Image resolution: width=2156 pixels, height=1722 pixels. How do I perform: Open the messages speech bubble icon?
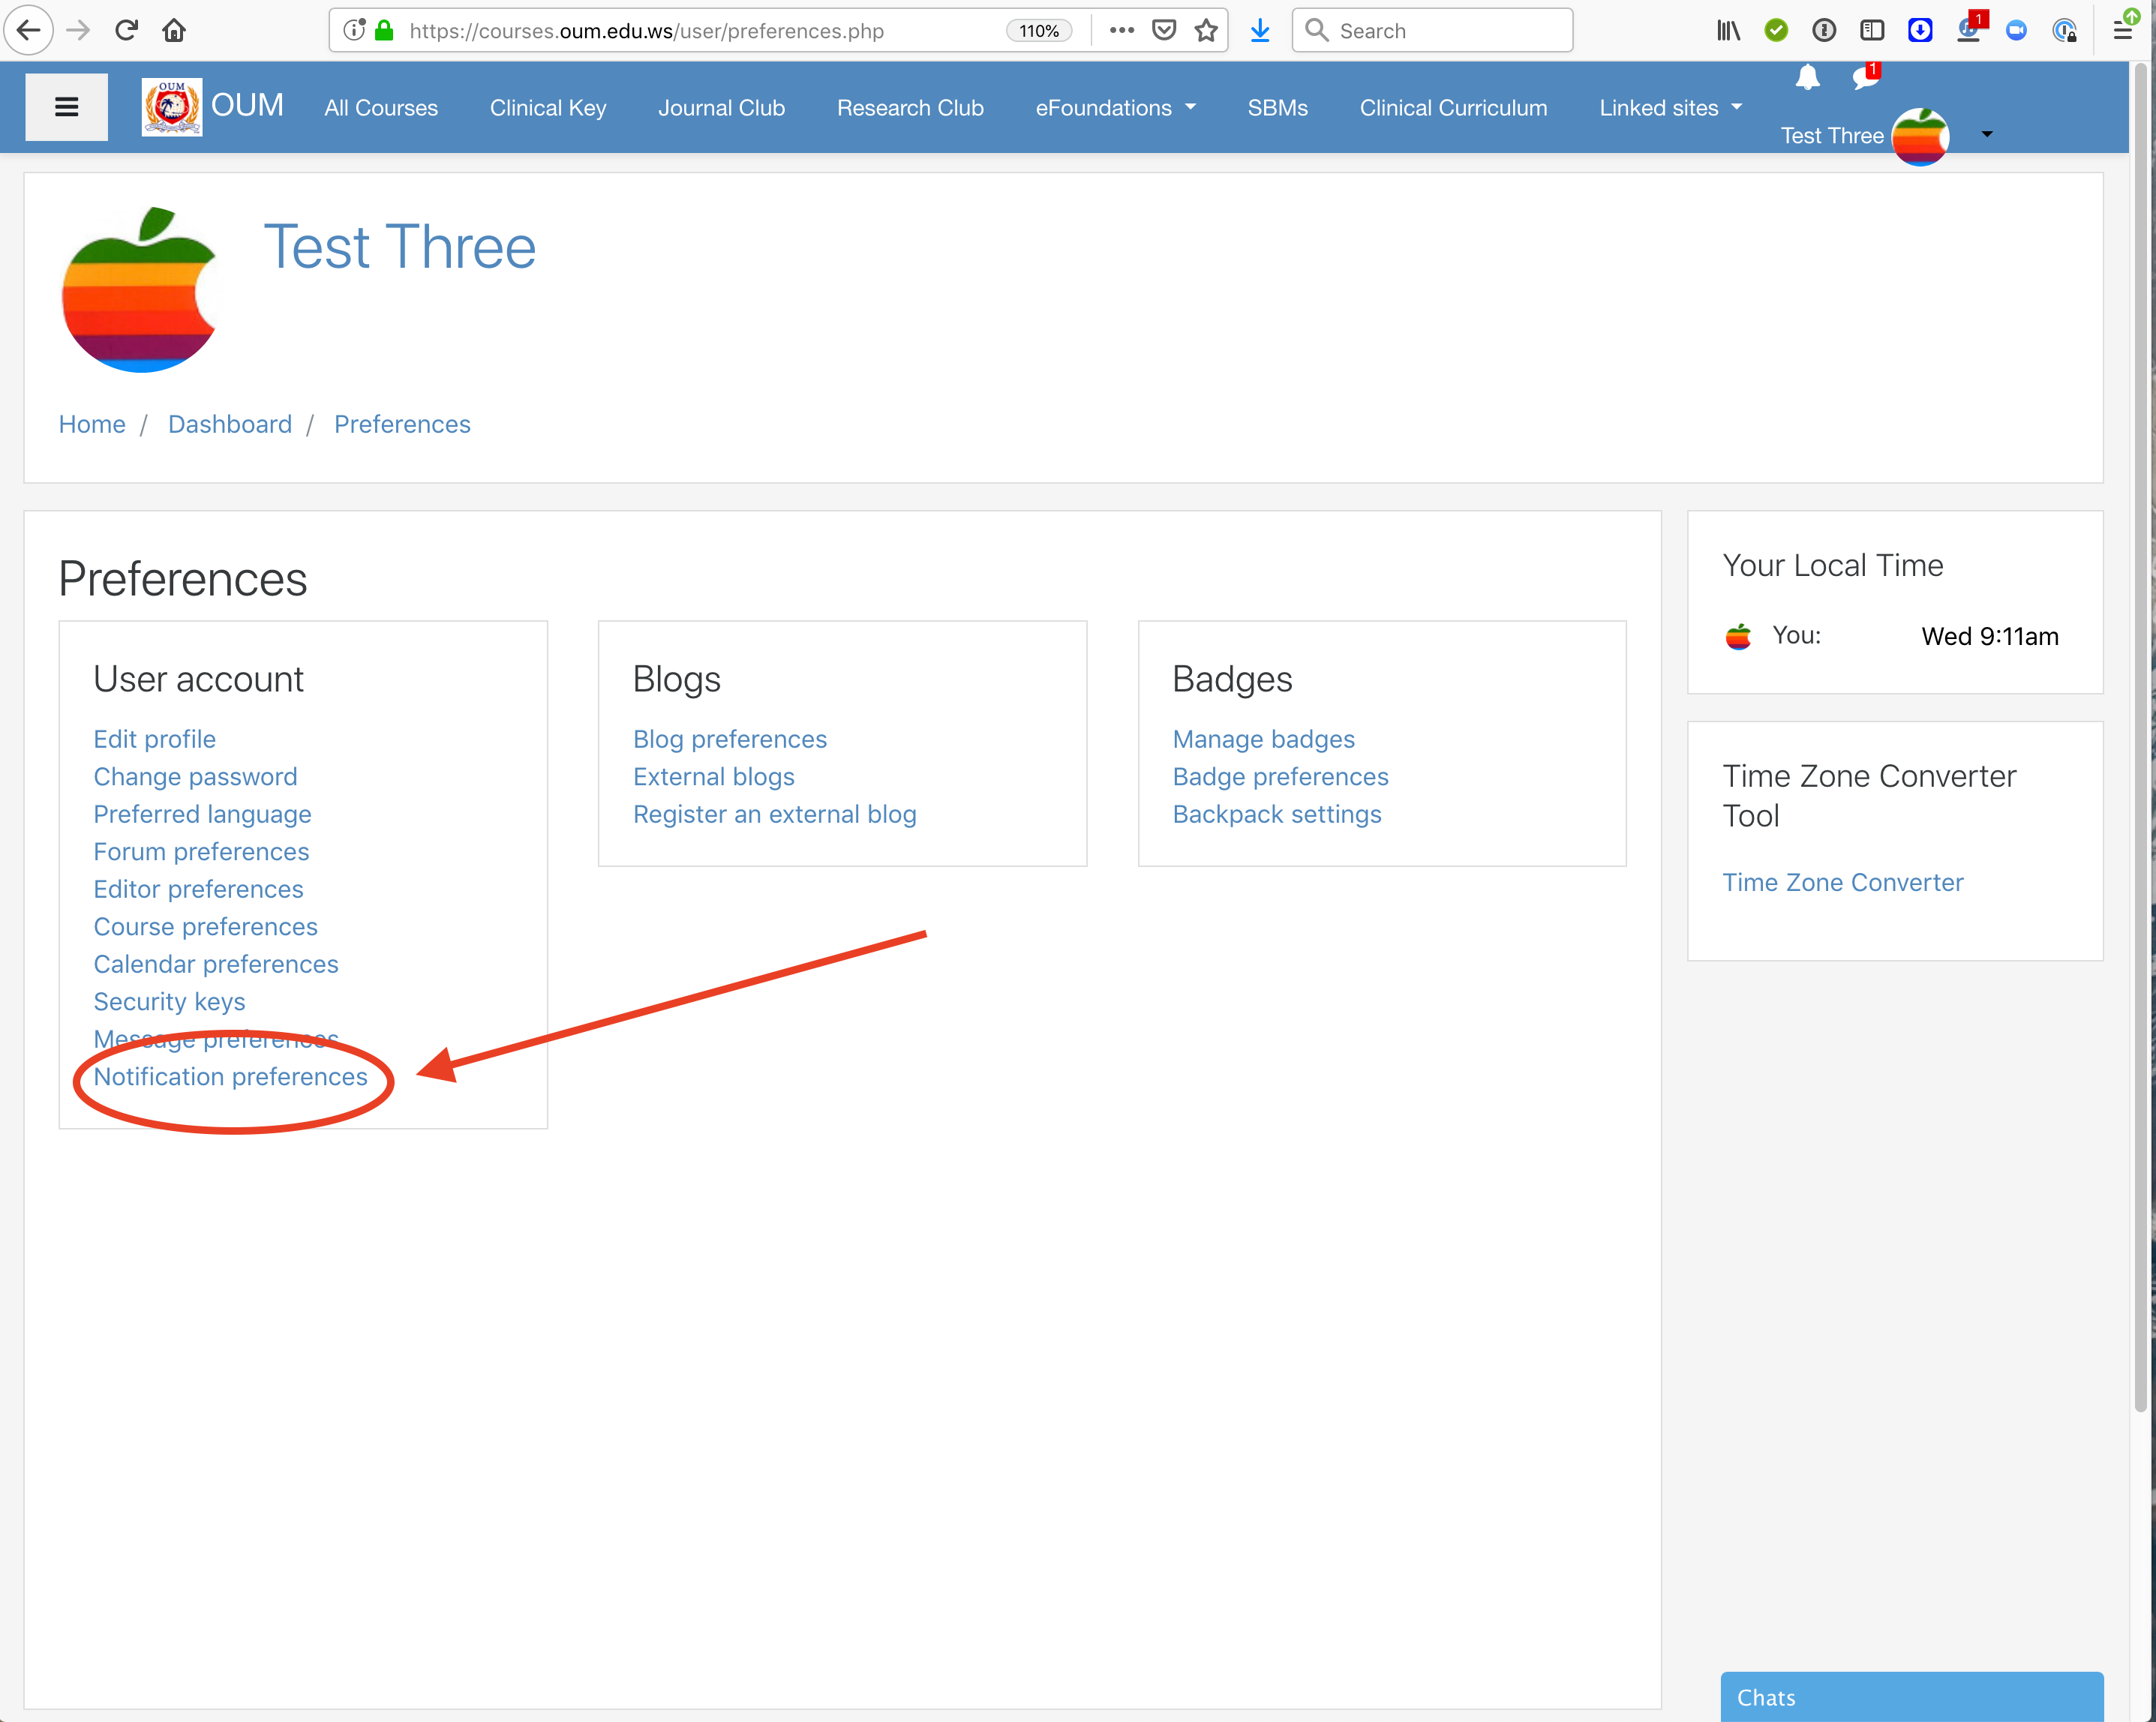tap(1864, 77)
